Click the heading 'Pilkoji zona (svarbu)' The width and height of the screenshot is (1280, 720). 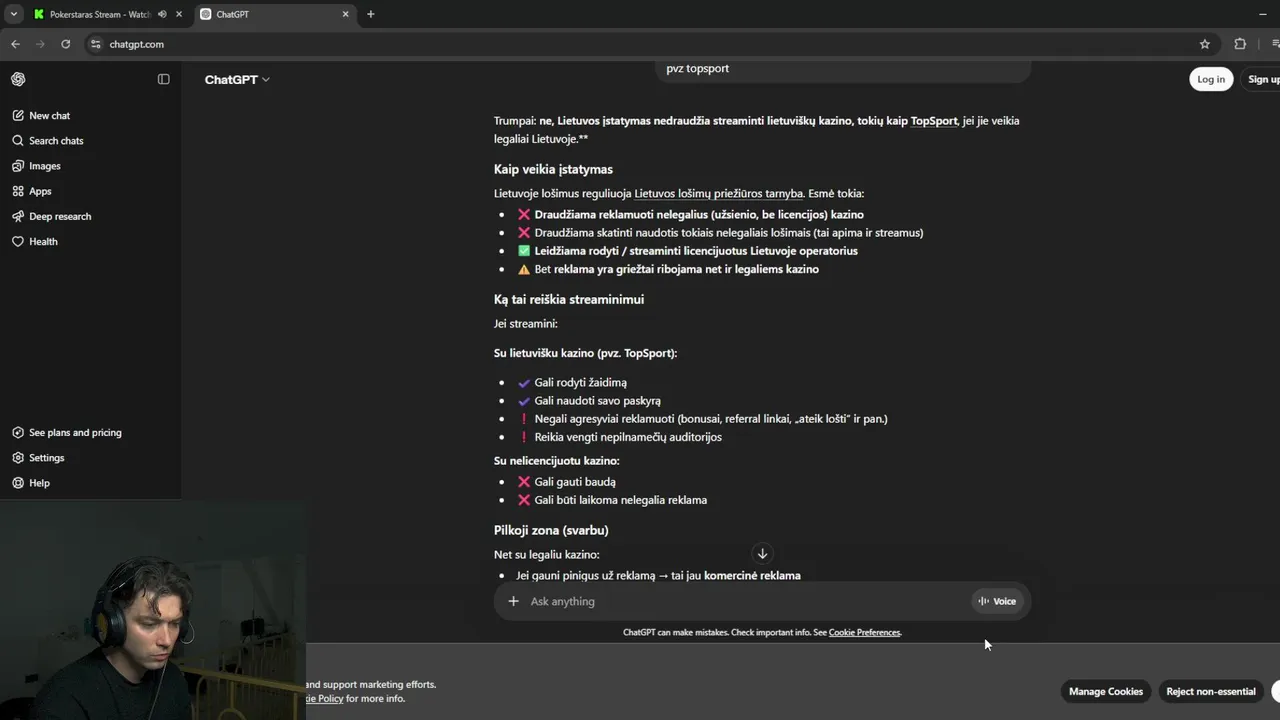(551, 530)
